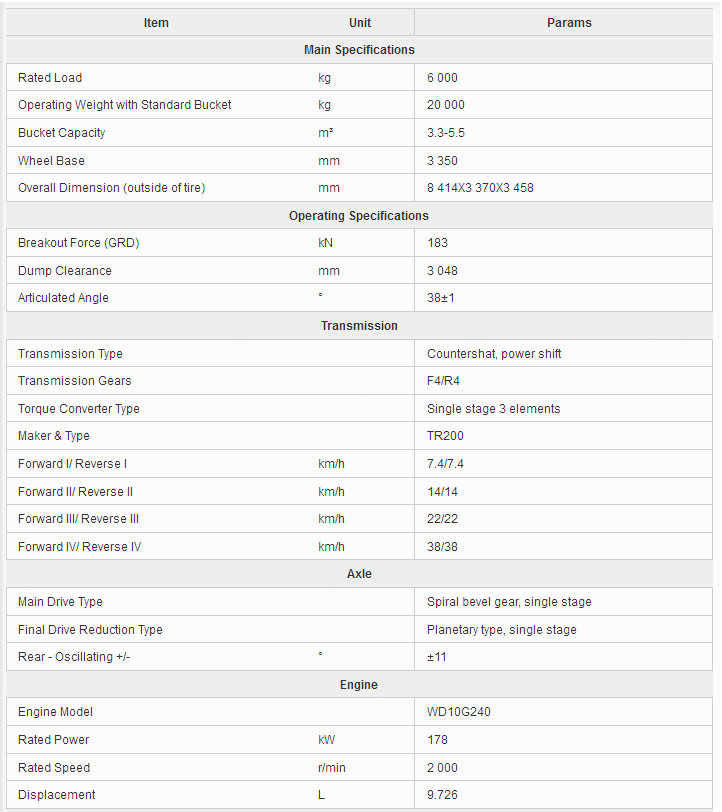Select the Axle section heading

tap(359, 574)
